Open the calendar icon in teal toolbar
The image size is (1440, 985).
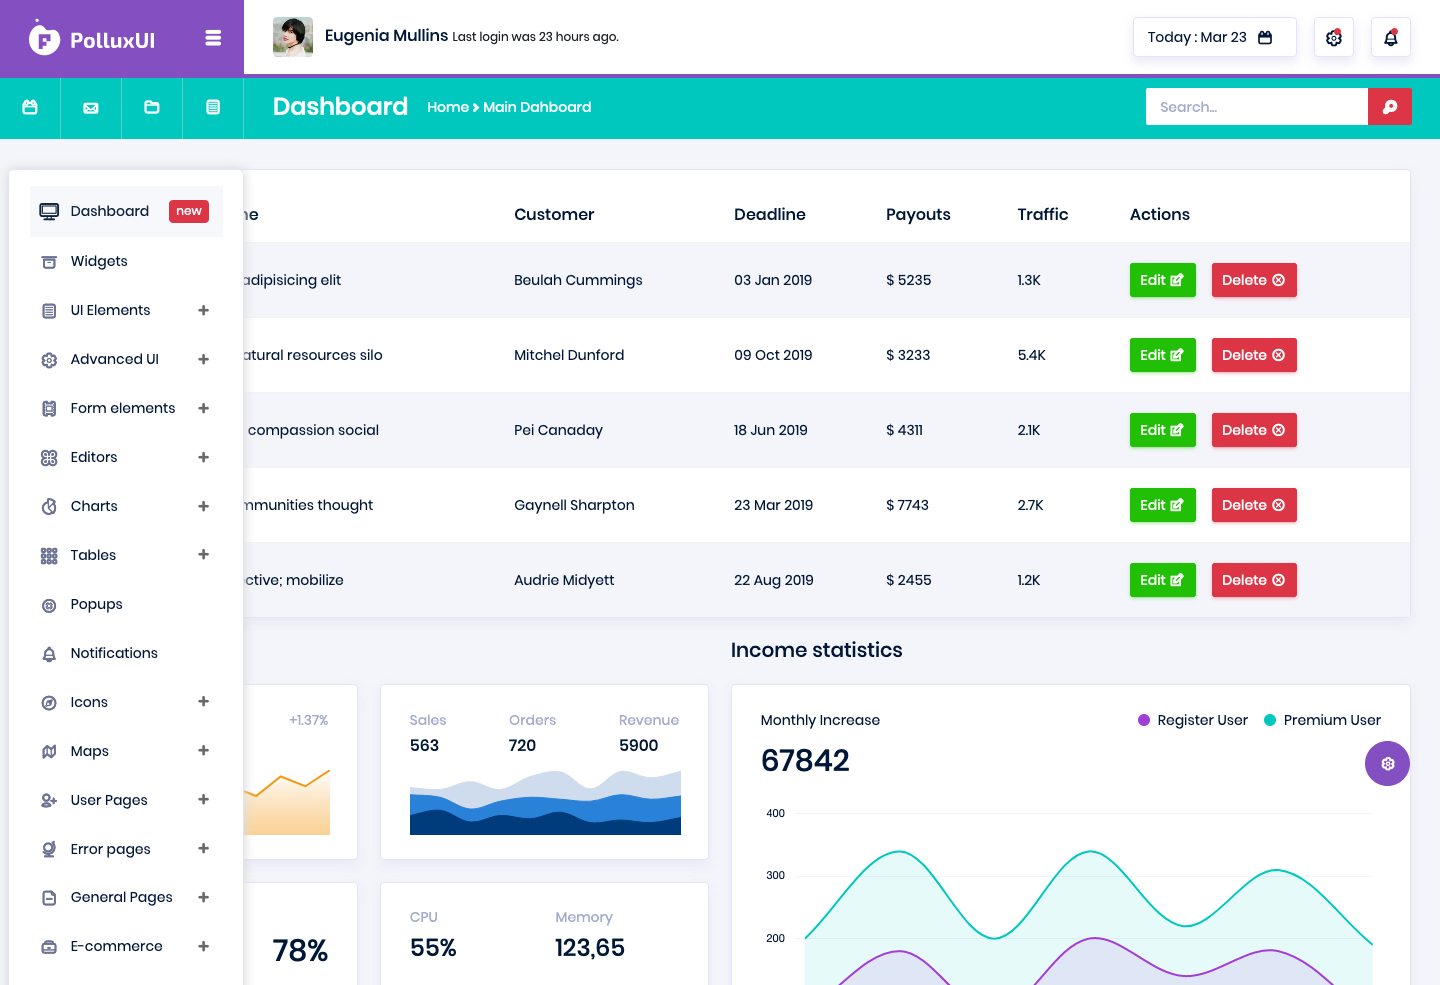[x=30, y=107]
